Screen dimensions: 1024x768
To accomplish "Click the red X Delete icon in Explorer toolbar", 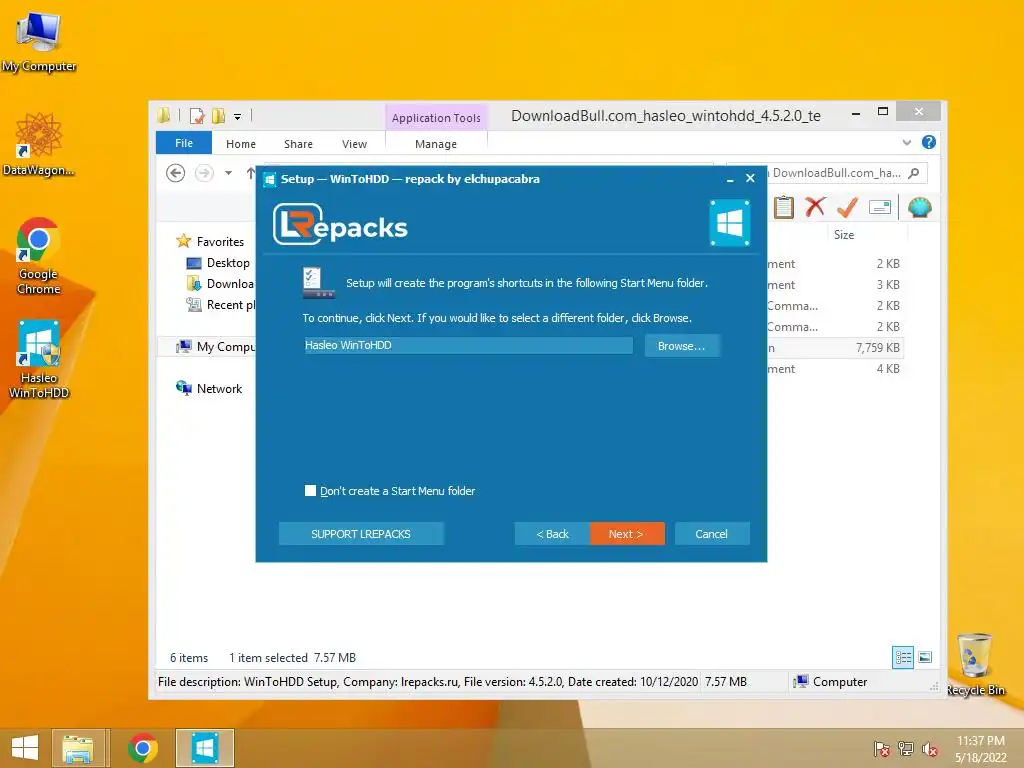I will [815, 208].
